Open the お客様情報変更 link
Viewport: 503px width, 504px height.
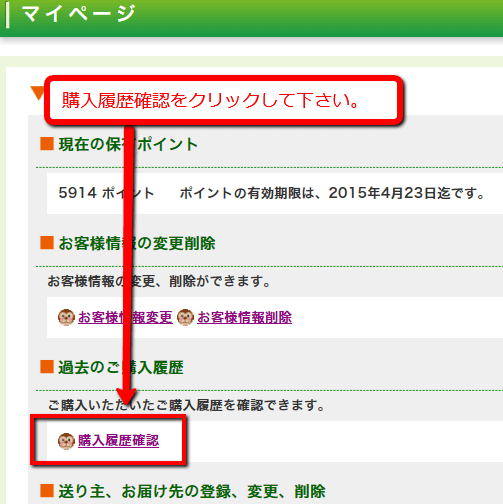pyautogui.click(x=125, y=317)
